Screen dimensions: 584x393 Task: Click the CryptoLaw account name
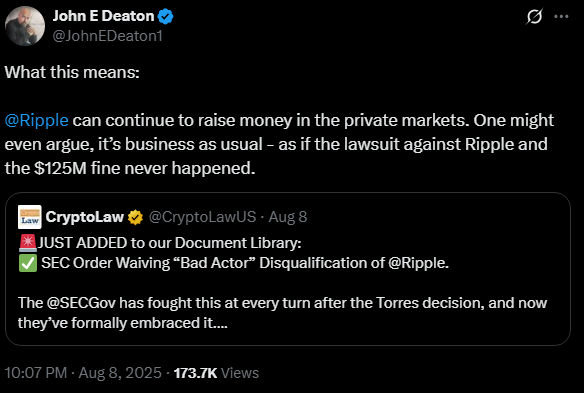coord(85,217)
